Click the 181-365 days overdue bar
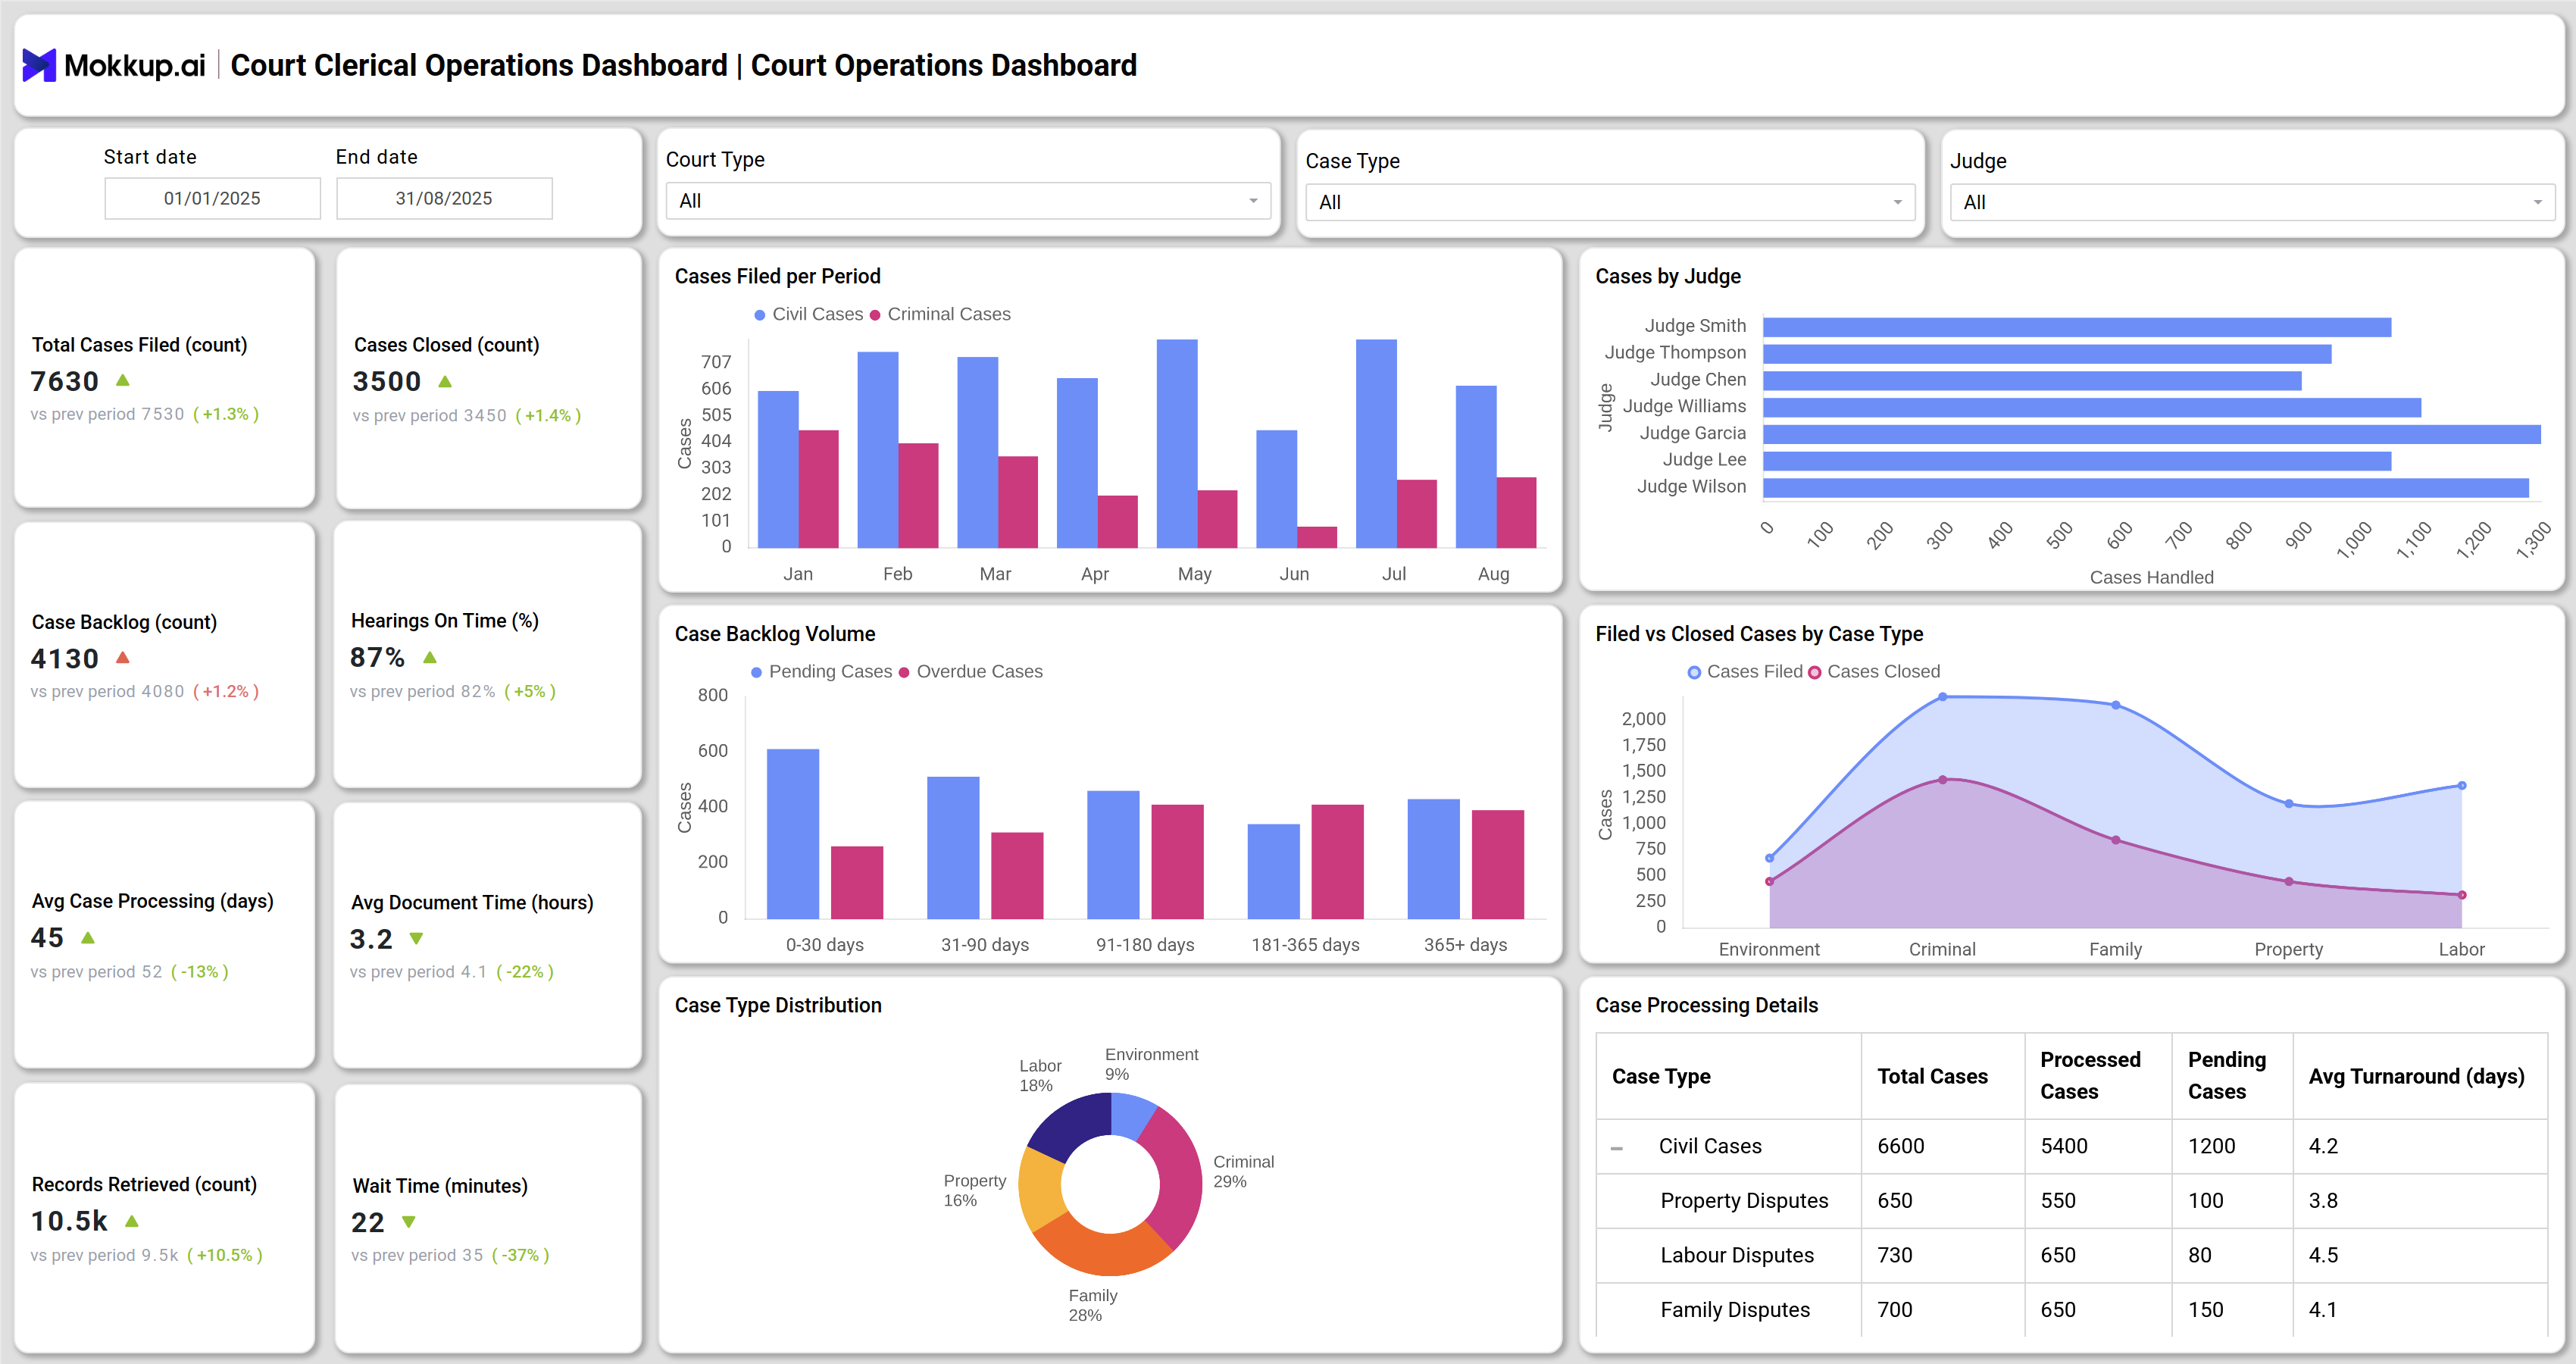The height and width of the screenshot is (1364, 2576). click(x=1337, y=861)
